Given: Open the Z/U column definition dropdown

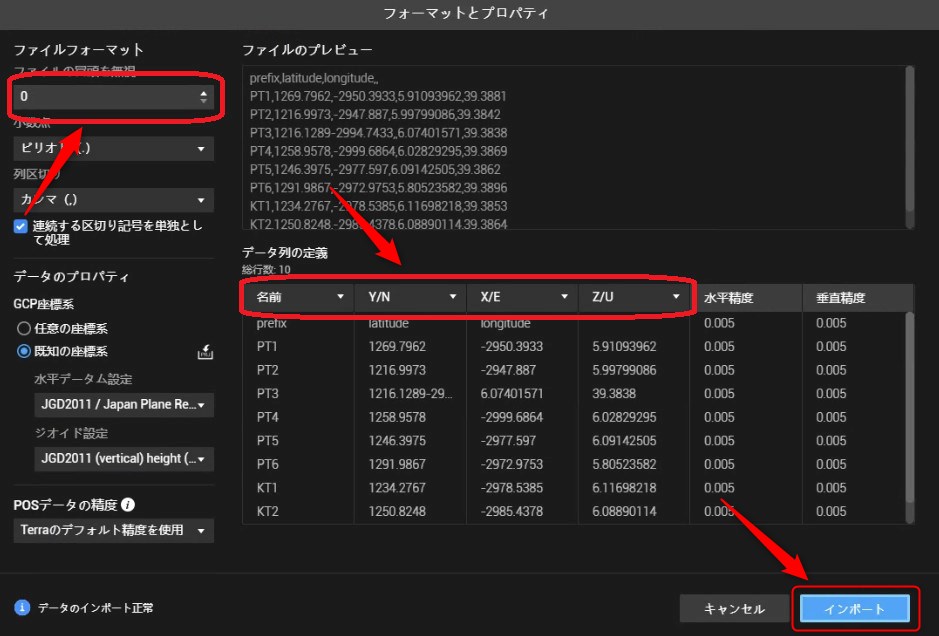Looking at the screenshot, I should coord(635,297).
